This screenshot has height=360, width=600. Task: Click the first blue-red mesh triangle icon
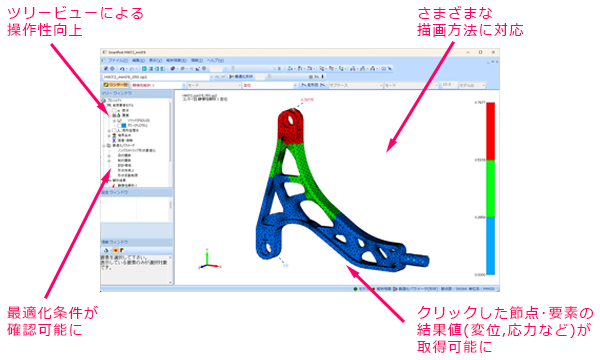[353, 68]
